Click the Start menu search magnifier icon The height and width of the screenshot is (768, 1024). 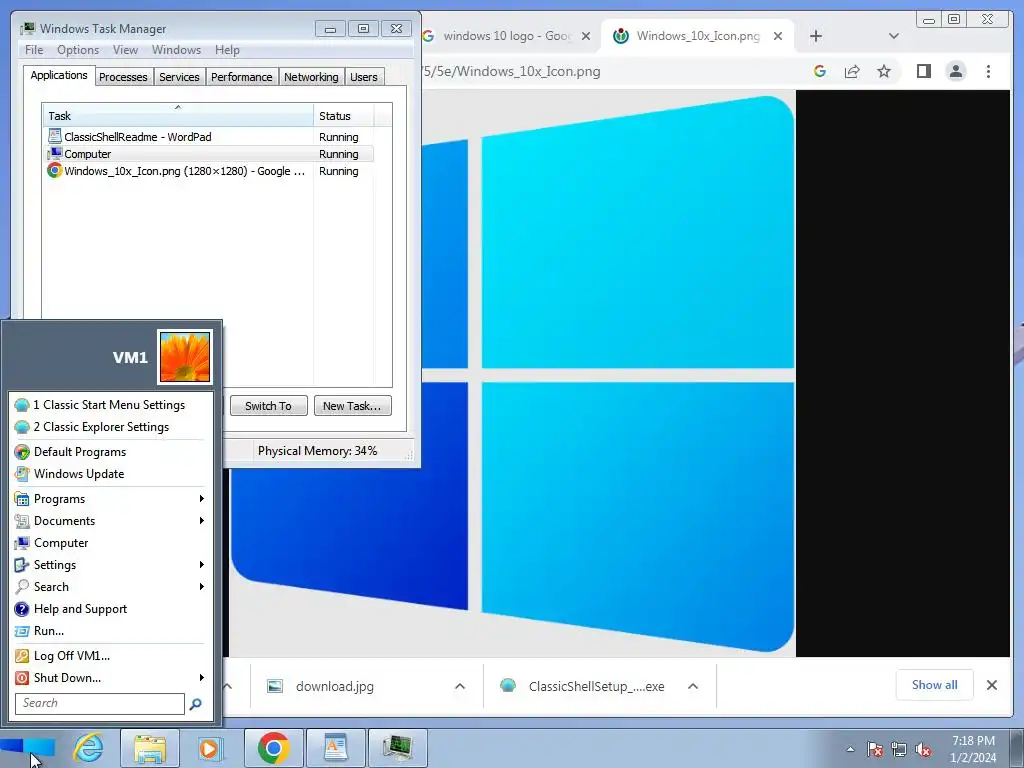pyautogui.click(x=195, y=704)
